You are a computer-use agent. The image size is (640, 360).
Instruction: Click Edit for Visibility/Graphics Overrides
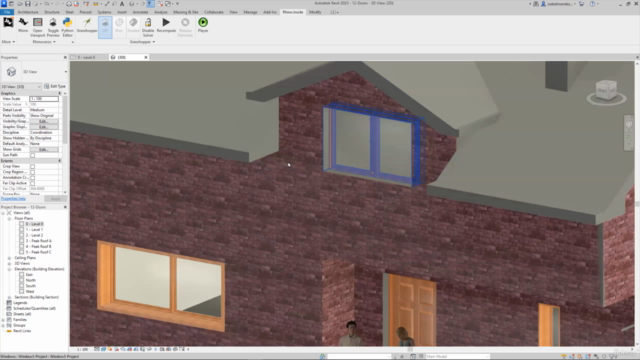click(43, 122)
